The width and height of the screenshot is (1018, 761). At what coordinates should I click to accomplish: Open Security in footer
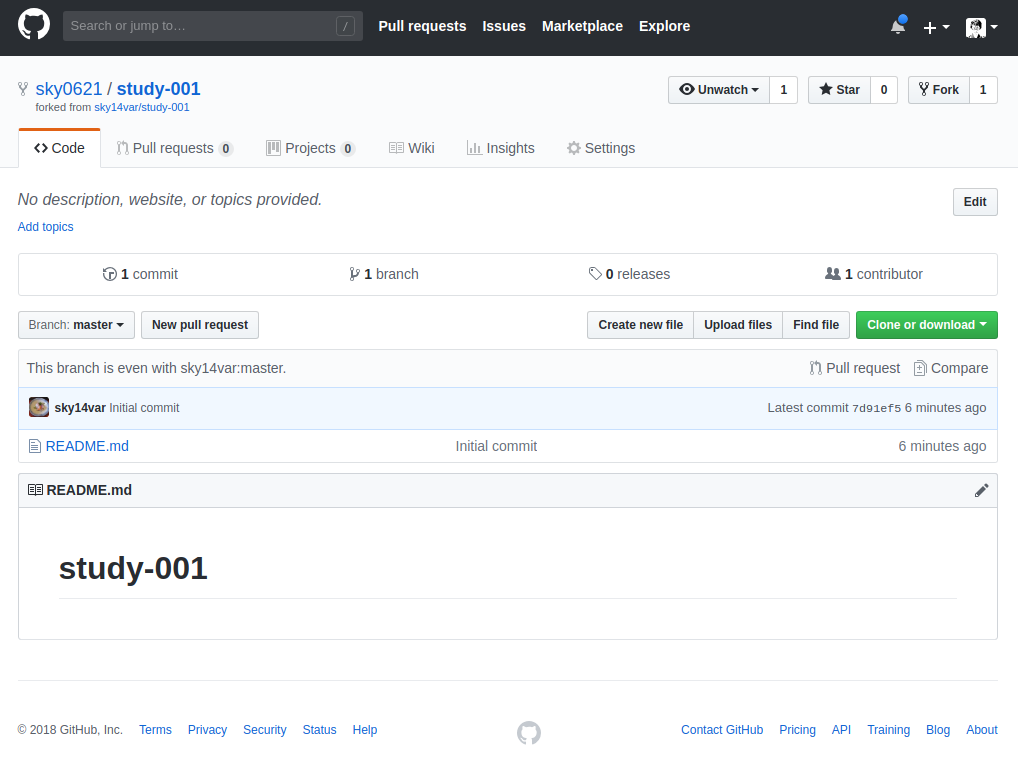pos(264,730)
